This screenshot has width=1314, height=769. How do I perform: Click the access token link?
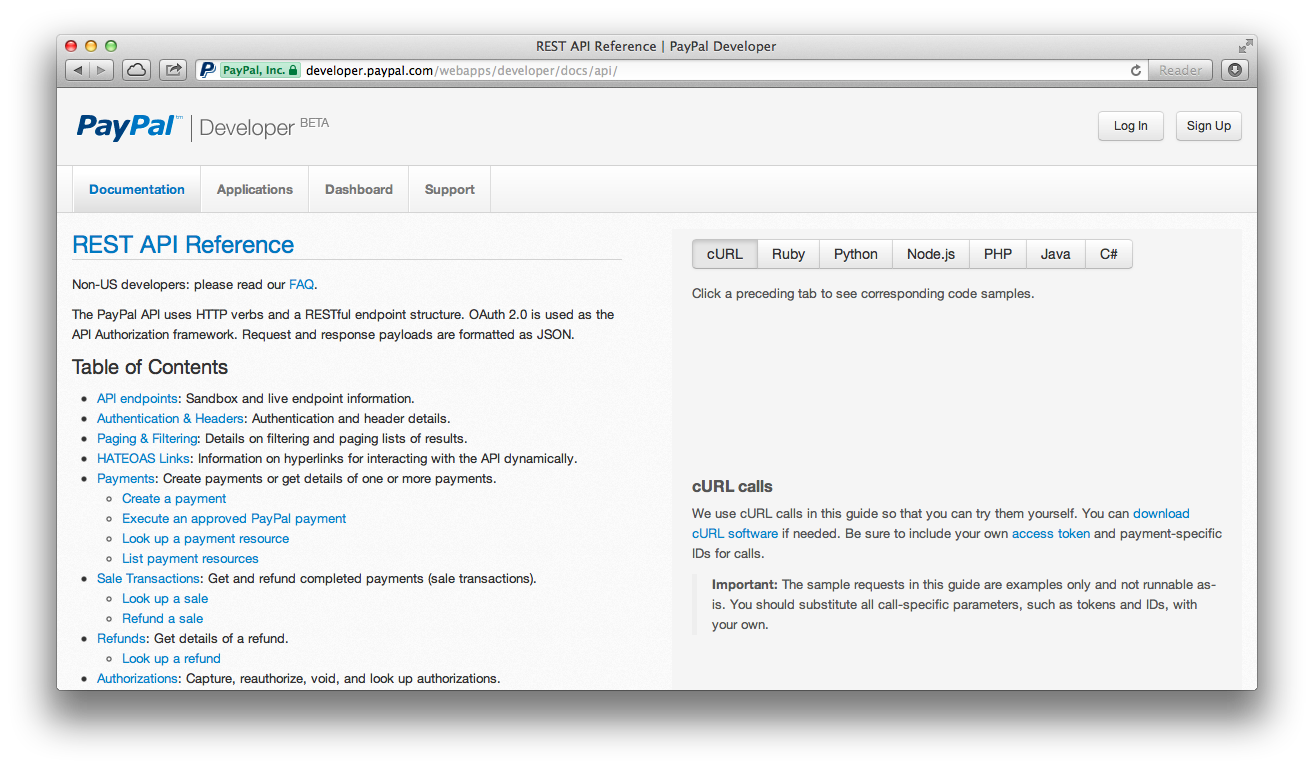coord(1051,533)
